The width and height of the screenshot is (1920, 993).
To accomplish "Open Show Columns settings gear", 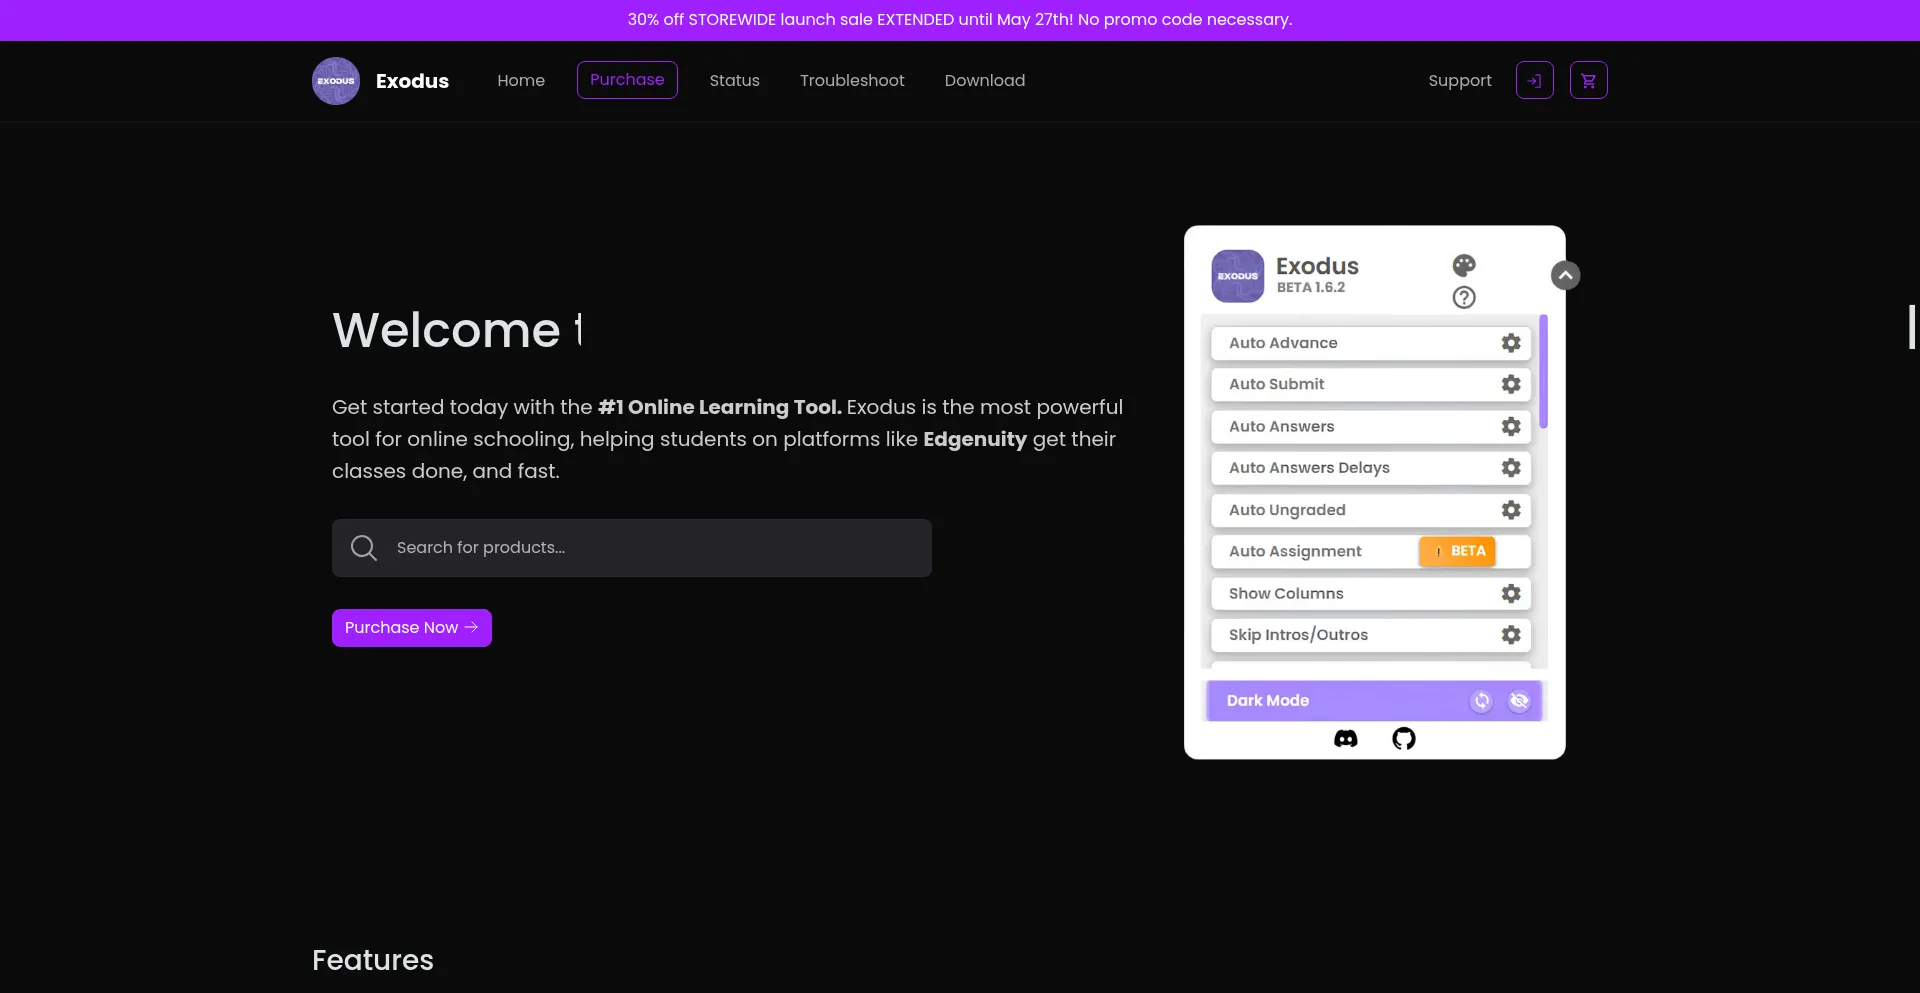I will [1511, 593].
